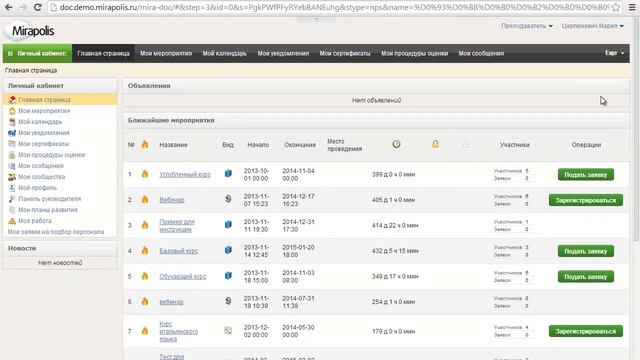Reload the page with refresh icon

[x=37, y=7]
